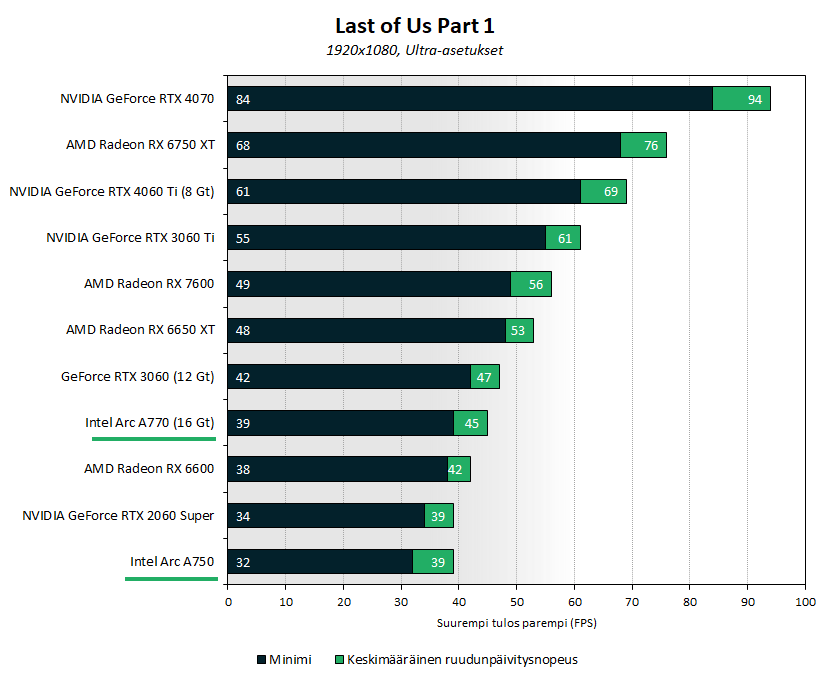Click the RTX 3060 (12 Gt) average value 47
Image resolution: width=830 pixels, height=681 pixels.
coord(484,378)
